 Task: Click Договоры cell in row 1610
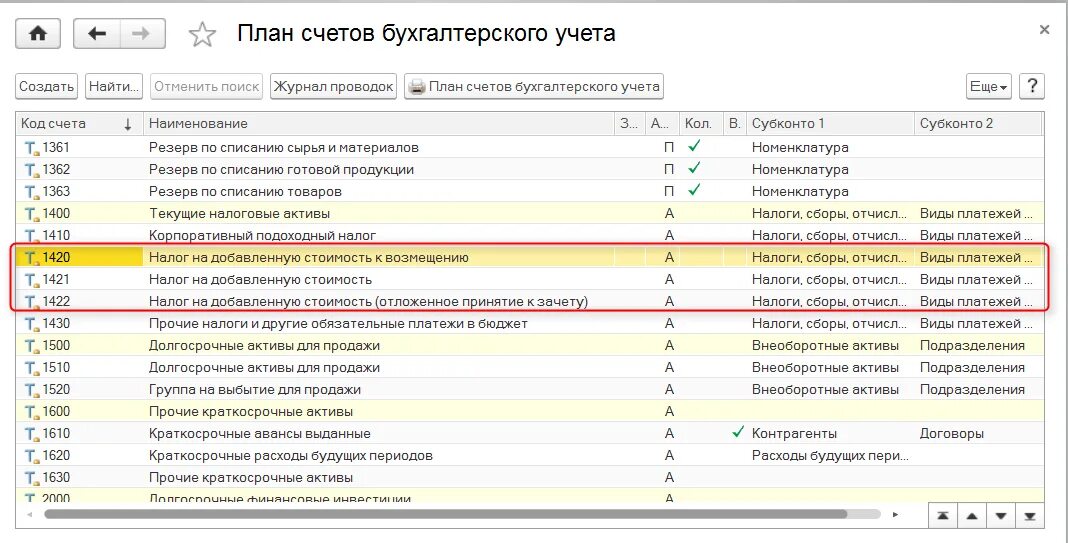pos(952,433)
